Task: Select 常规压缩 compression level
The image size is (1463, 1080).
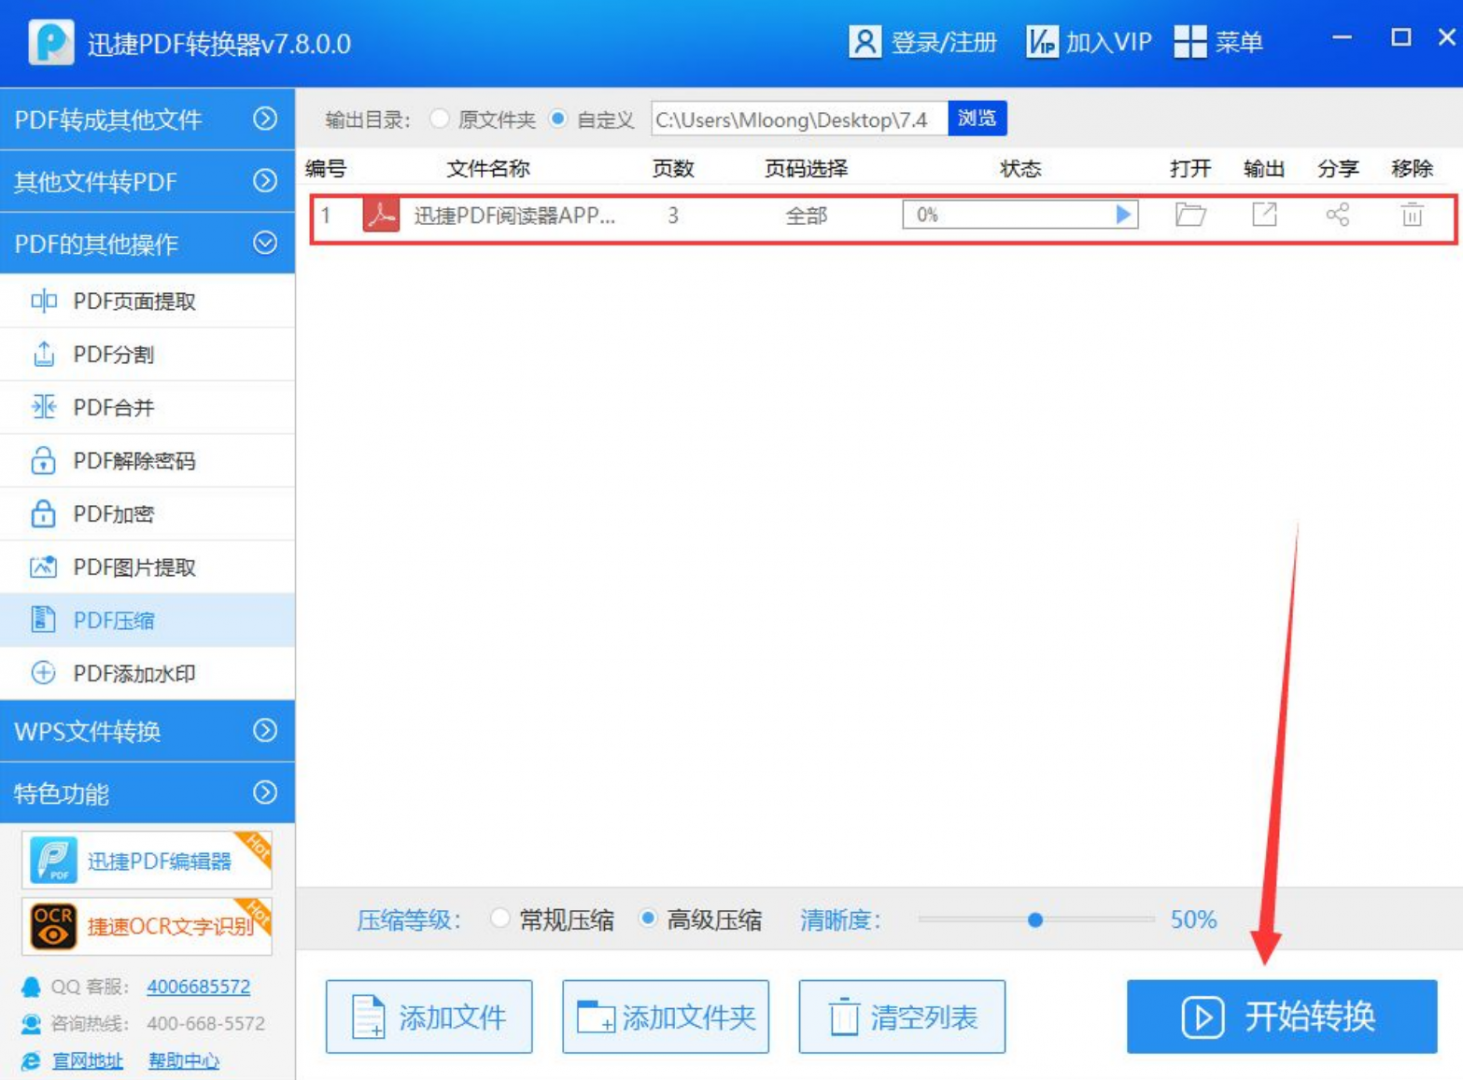Action: point(500,918)
